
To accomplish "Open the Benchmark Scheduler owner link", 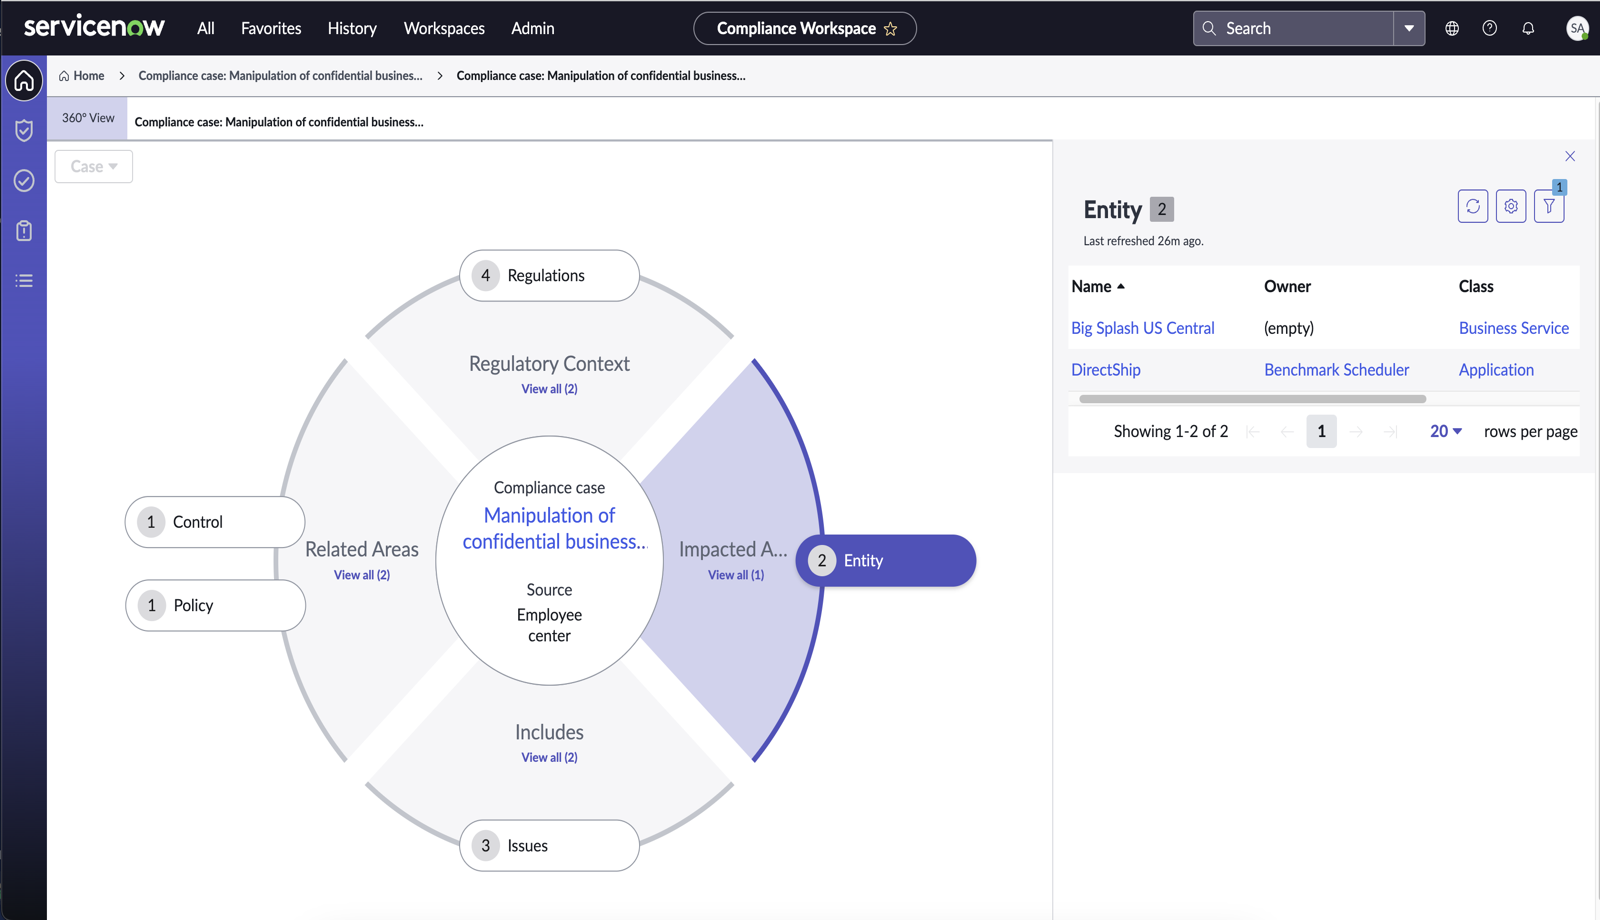I will coord(1337,370).
